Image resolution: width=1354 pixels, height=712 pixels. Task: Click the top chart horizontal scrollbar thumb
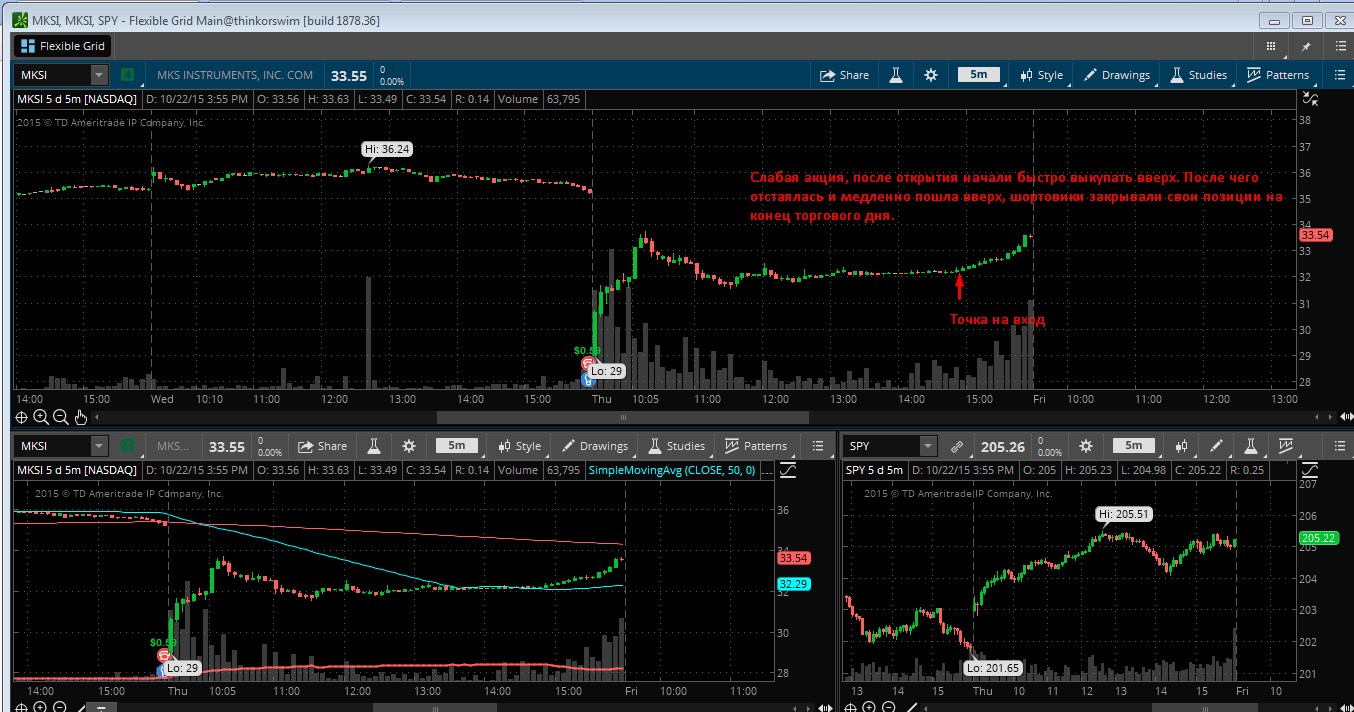click(x=623, y=418)
